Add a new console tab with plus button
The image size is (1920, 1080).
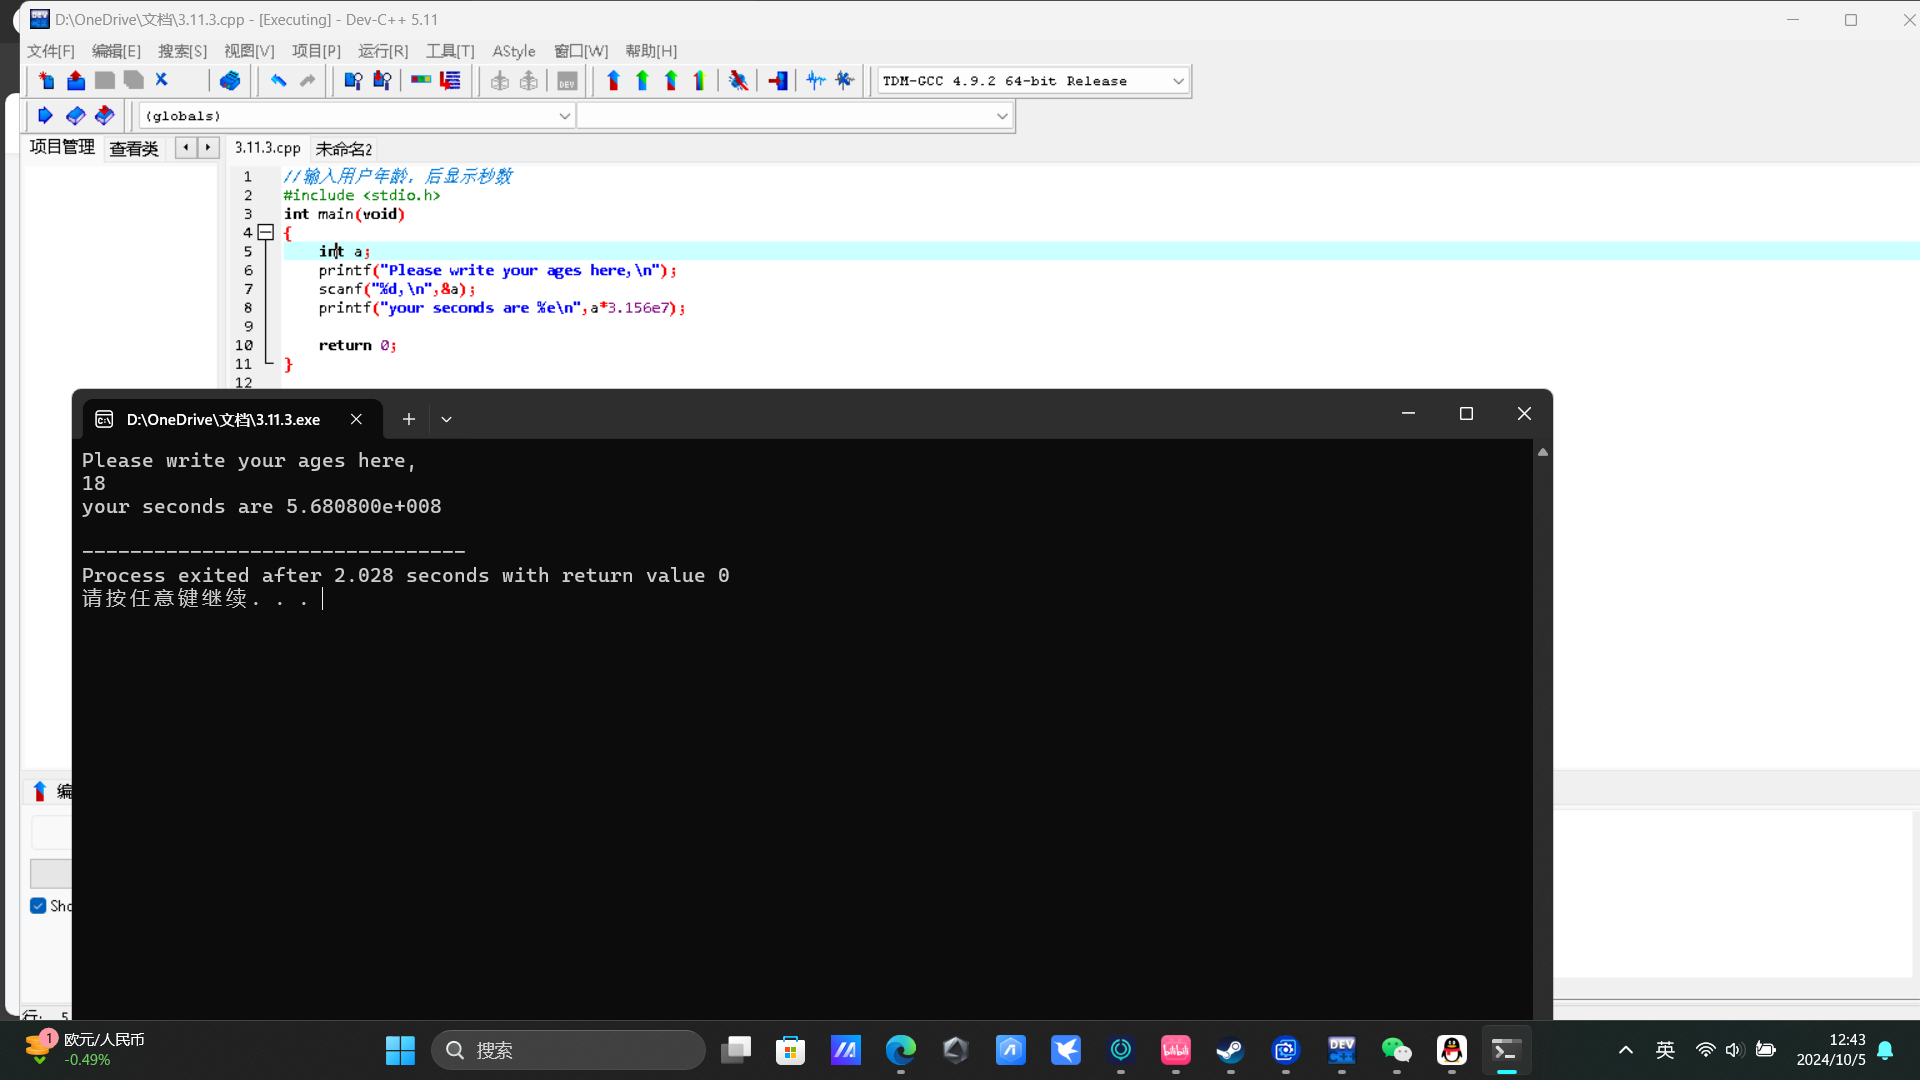[x=408, y=419]
